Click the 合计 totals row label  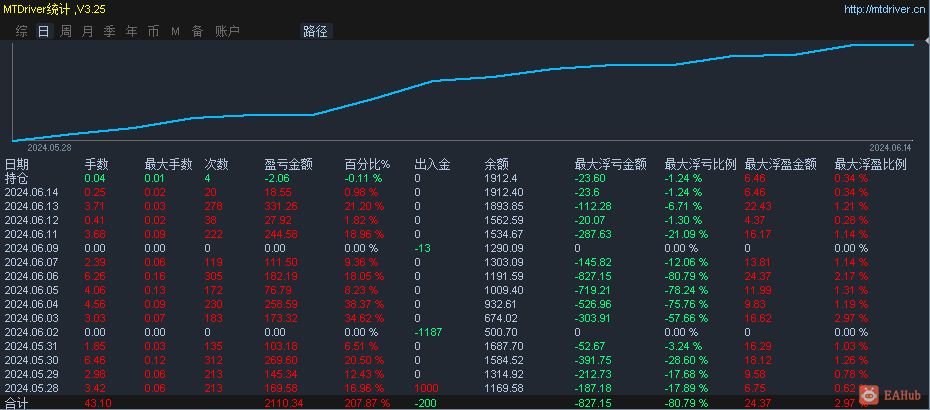pyautogui.click(x=17, y=403)
